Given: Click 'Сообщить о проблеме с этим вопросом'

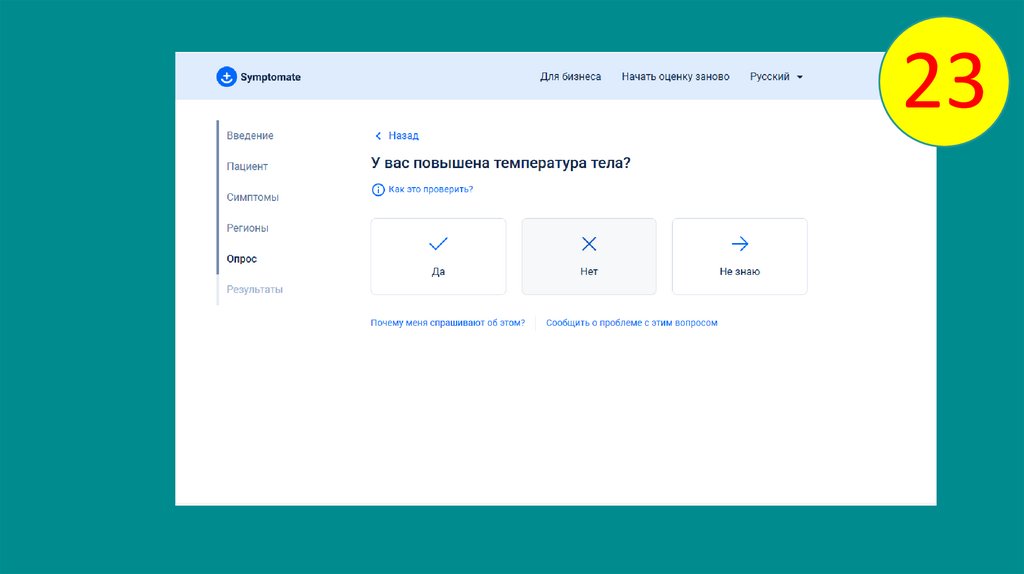Looking at the screenshot, I should point(632,323).
